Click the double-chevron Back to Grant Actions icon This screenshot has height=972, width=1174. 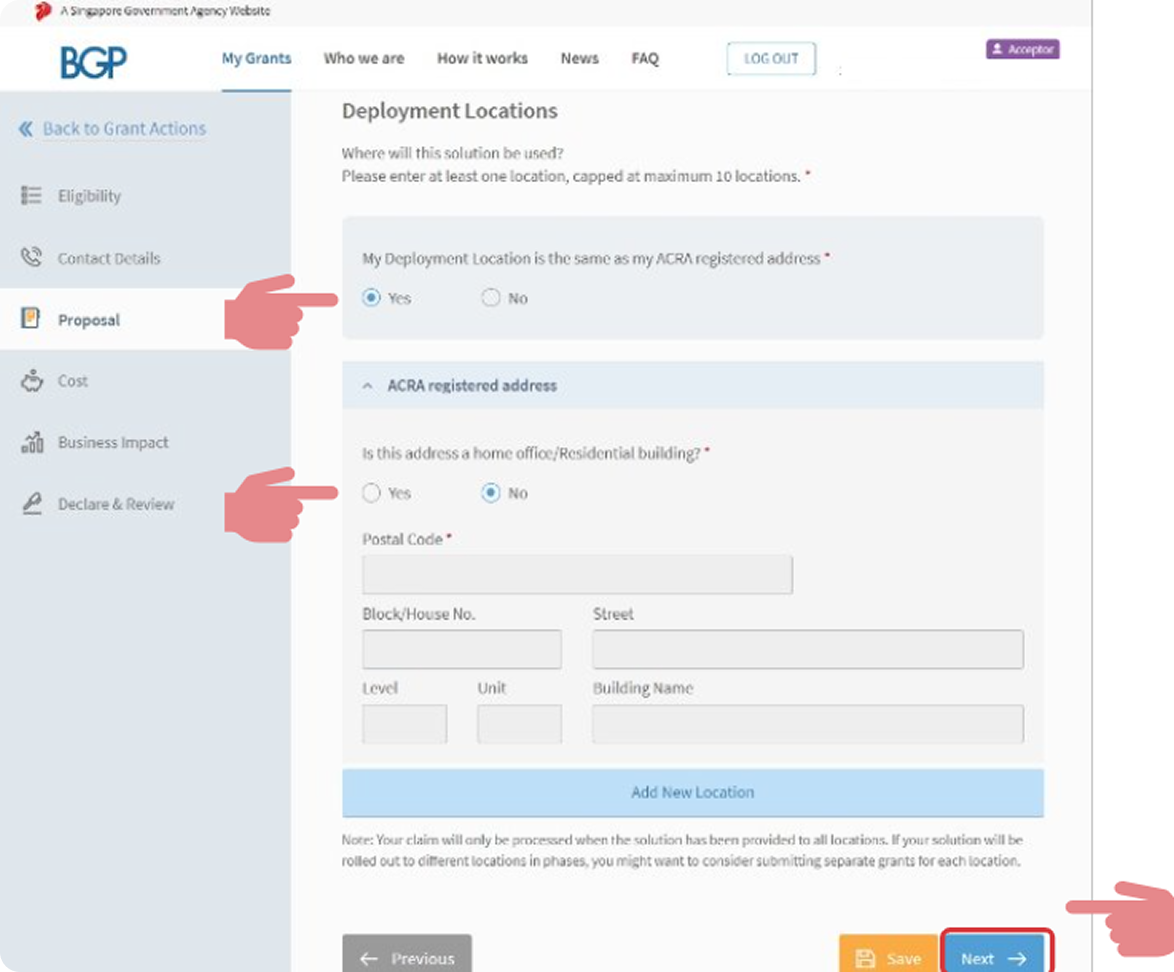click(x=26, y=129)
